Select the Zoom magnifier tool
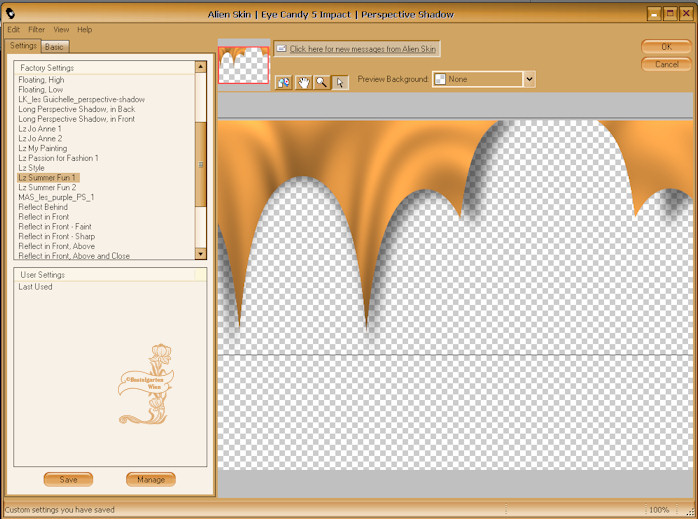Viewport: 698px width, 519px height. tap(321, 82)
